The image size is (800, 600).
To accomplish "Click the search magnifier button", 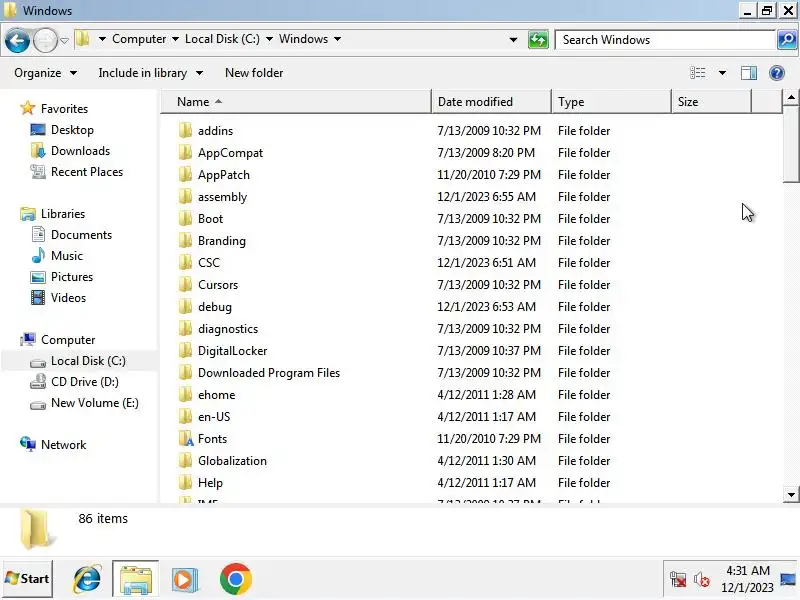I will [x=787, y=40].
